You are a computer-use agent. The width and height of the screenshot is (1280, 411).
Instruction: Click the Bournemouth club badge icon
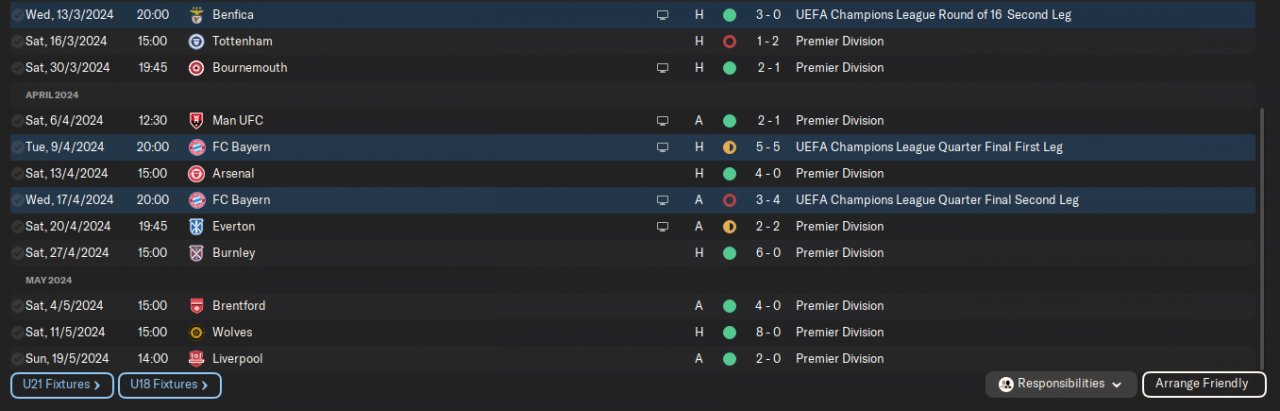pyautogui.click(x=196, y=68)
